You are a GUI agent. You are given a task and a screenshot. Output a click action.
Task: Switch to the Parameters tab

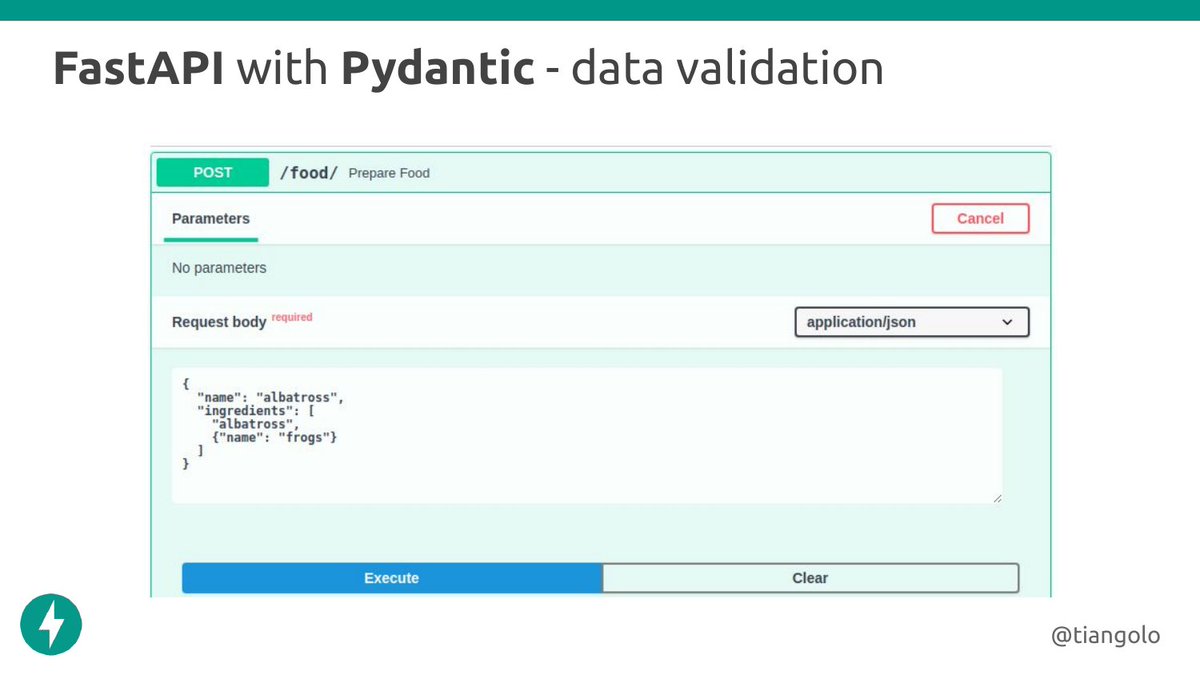211,218
